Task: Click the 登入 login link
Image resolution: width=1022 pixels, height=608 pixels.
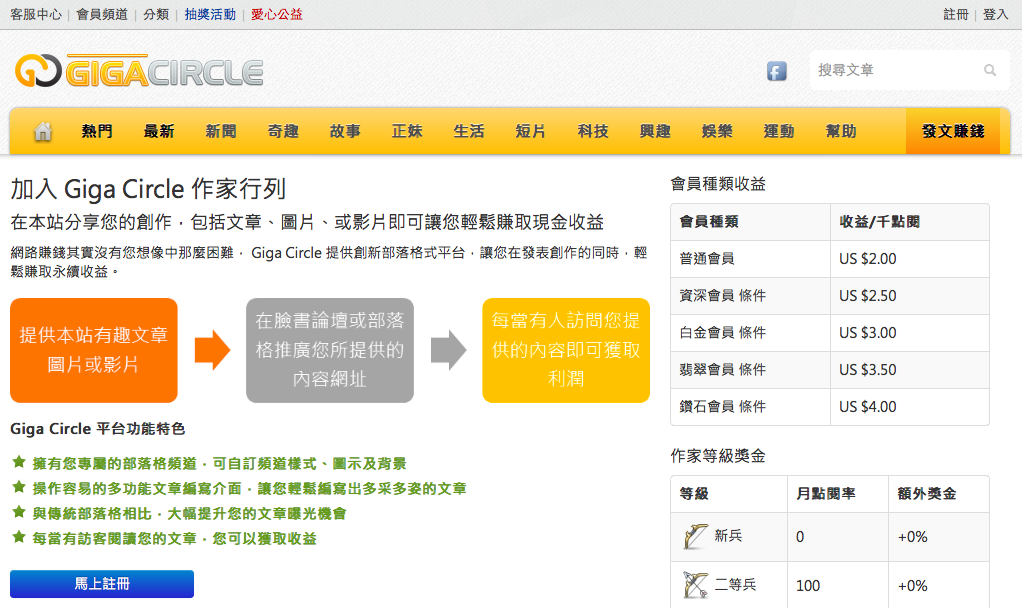Action: tap(996, 14)
